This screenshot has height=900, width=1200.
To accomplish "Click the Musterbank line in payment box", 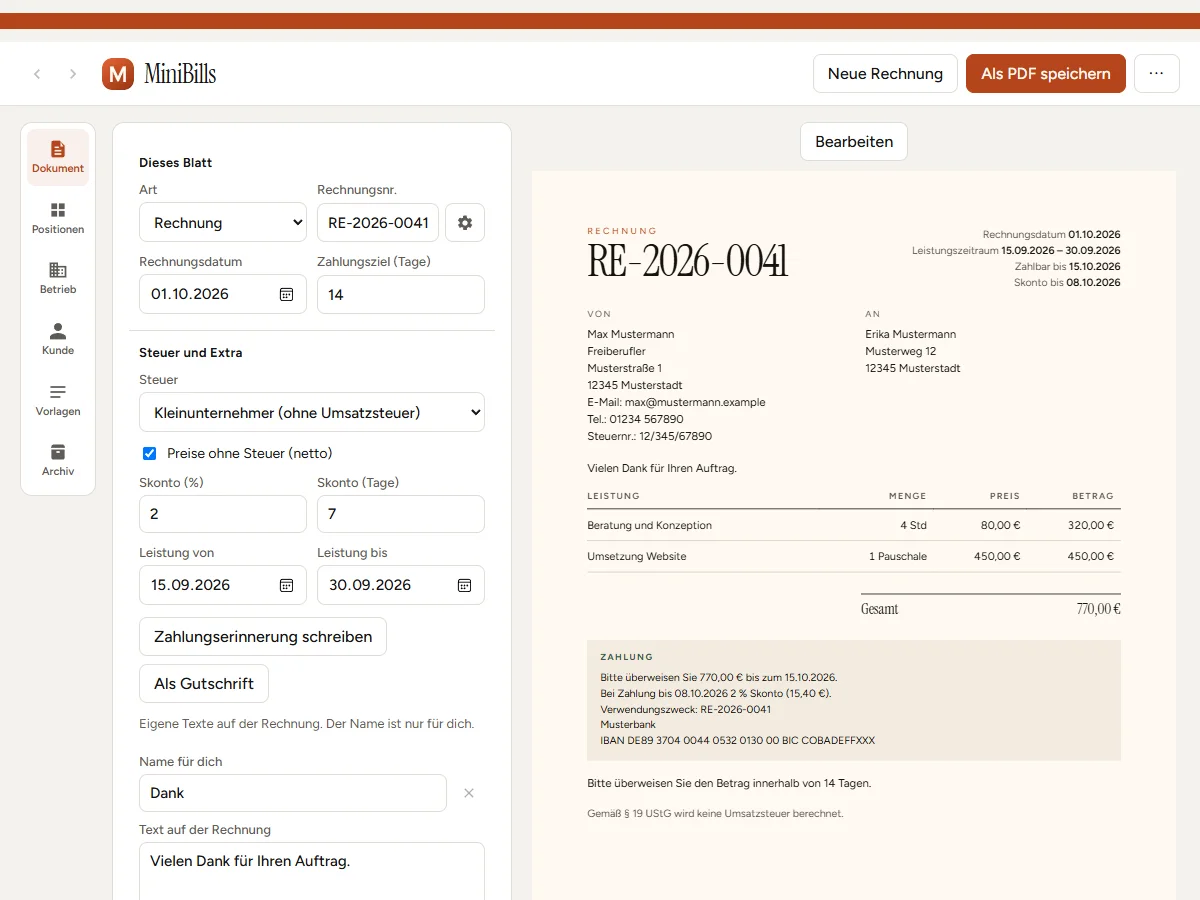I will point(628,725).
